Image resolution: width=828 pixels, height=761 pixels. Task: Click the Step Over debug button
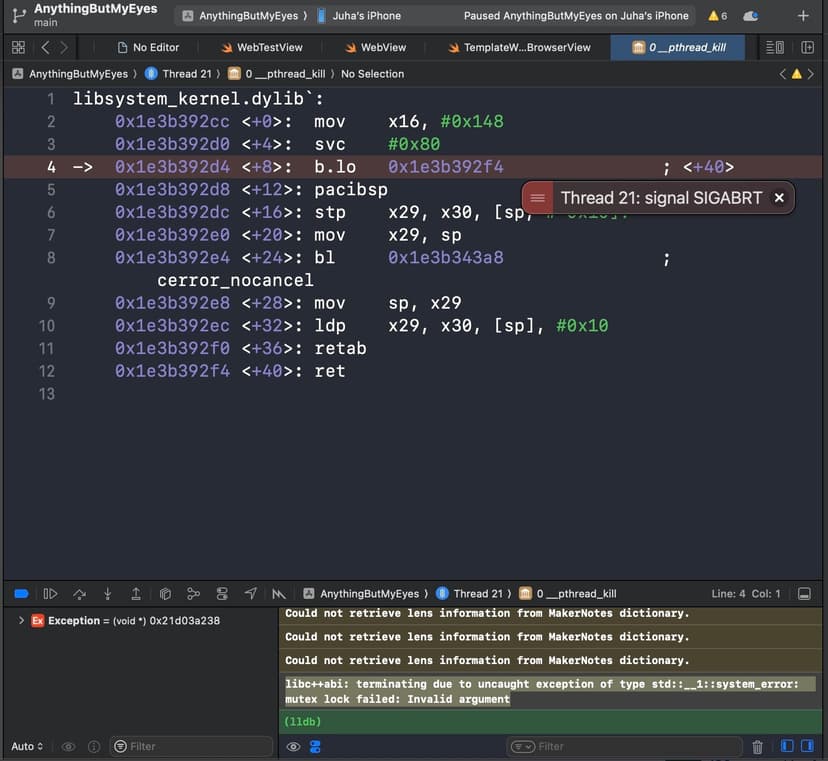(x=79, y=593)
